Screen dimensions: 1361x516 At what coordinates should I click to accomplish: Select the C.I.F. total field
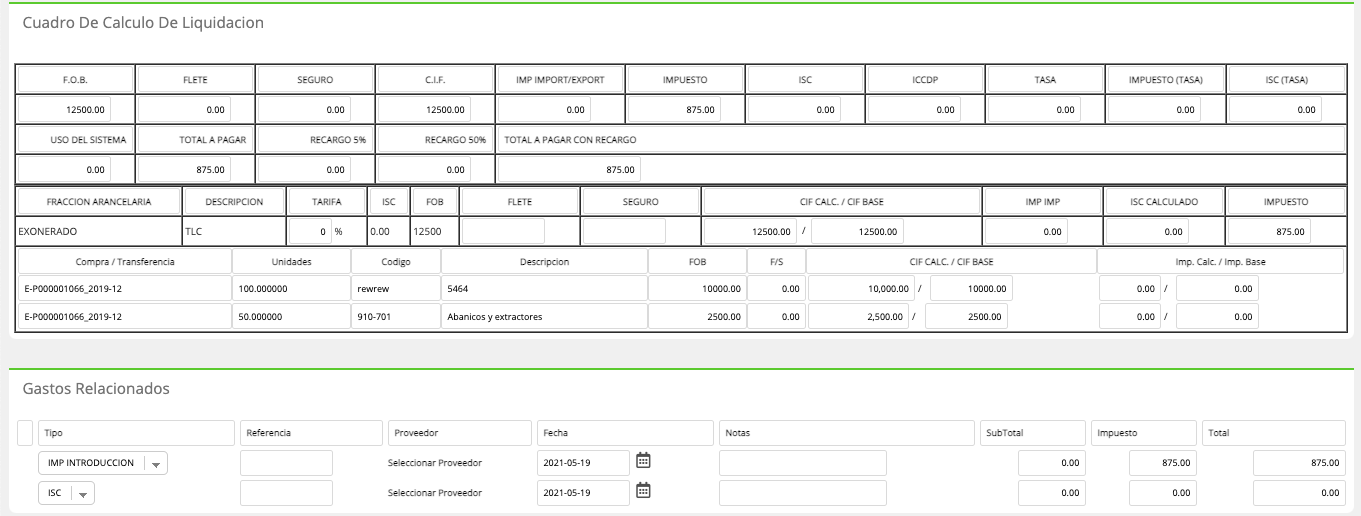tap(425, 110)
